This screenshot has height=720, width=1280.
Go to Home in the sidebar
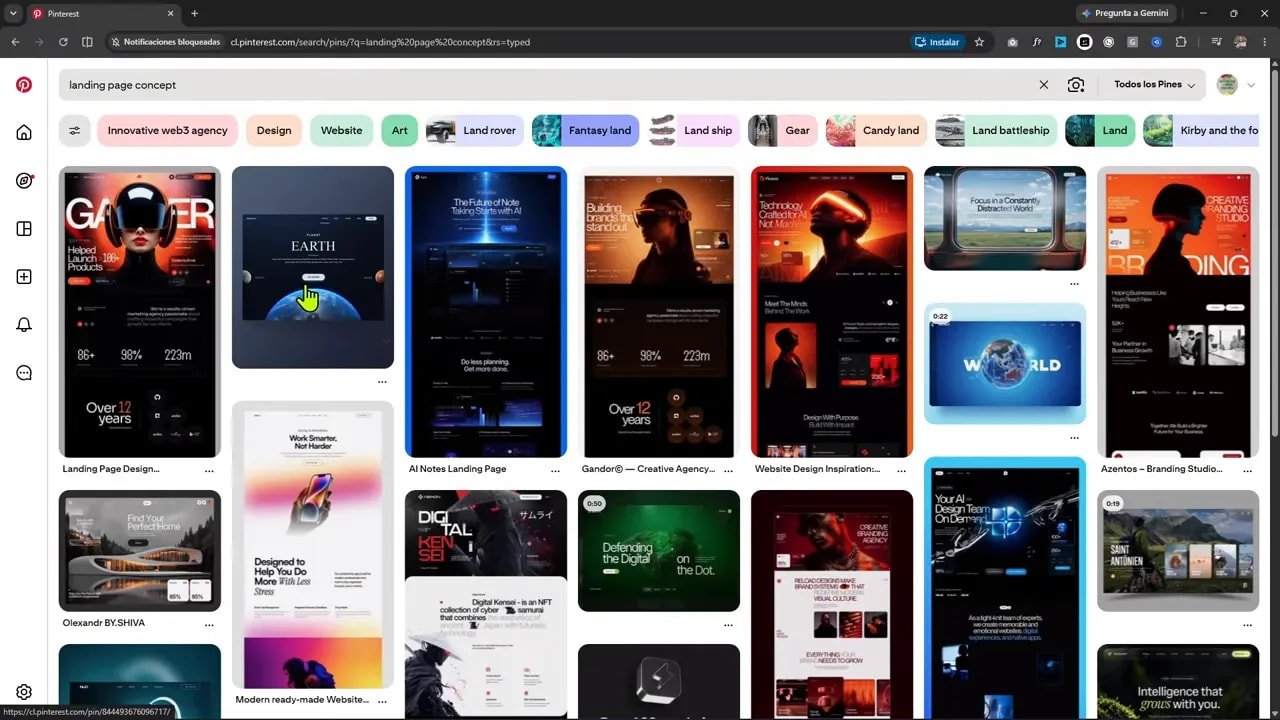tap(24, 132)
